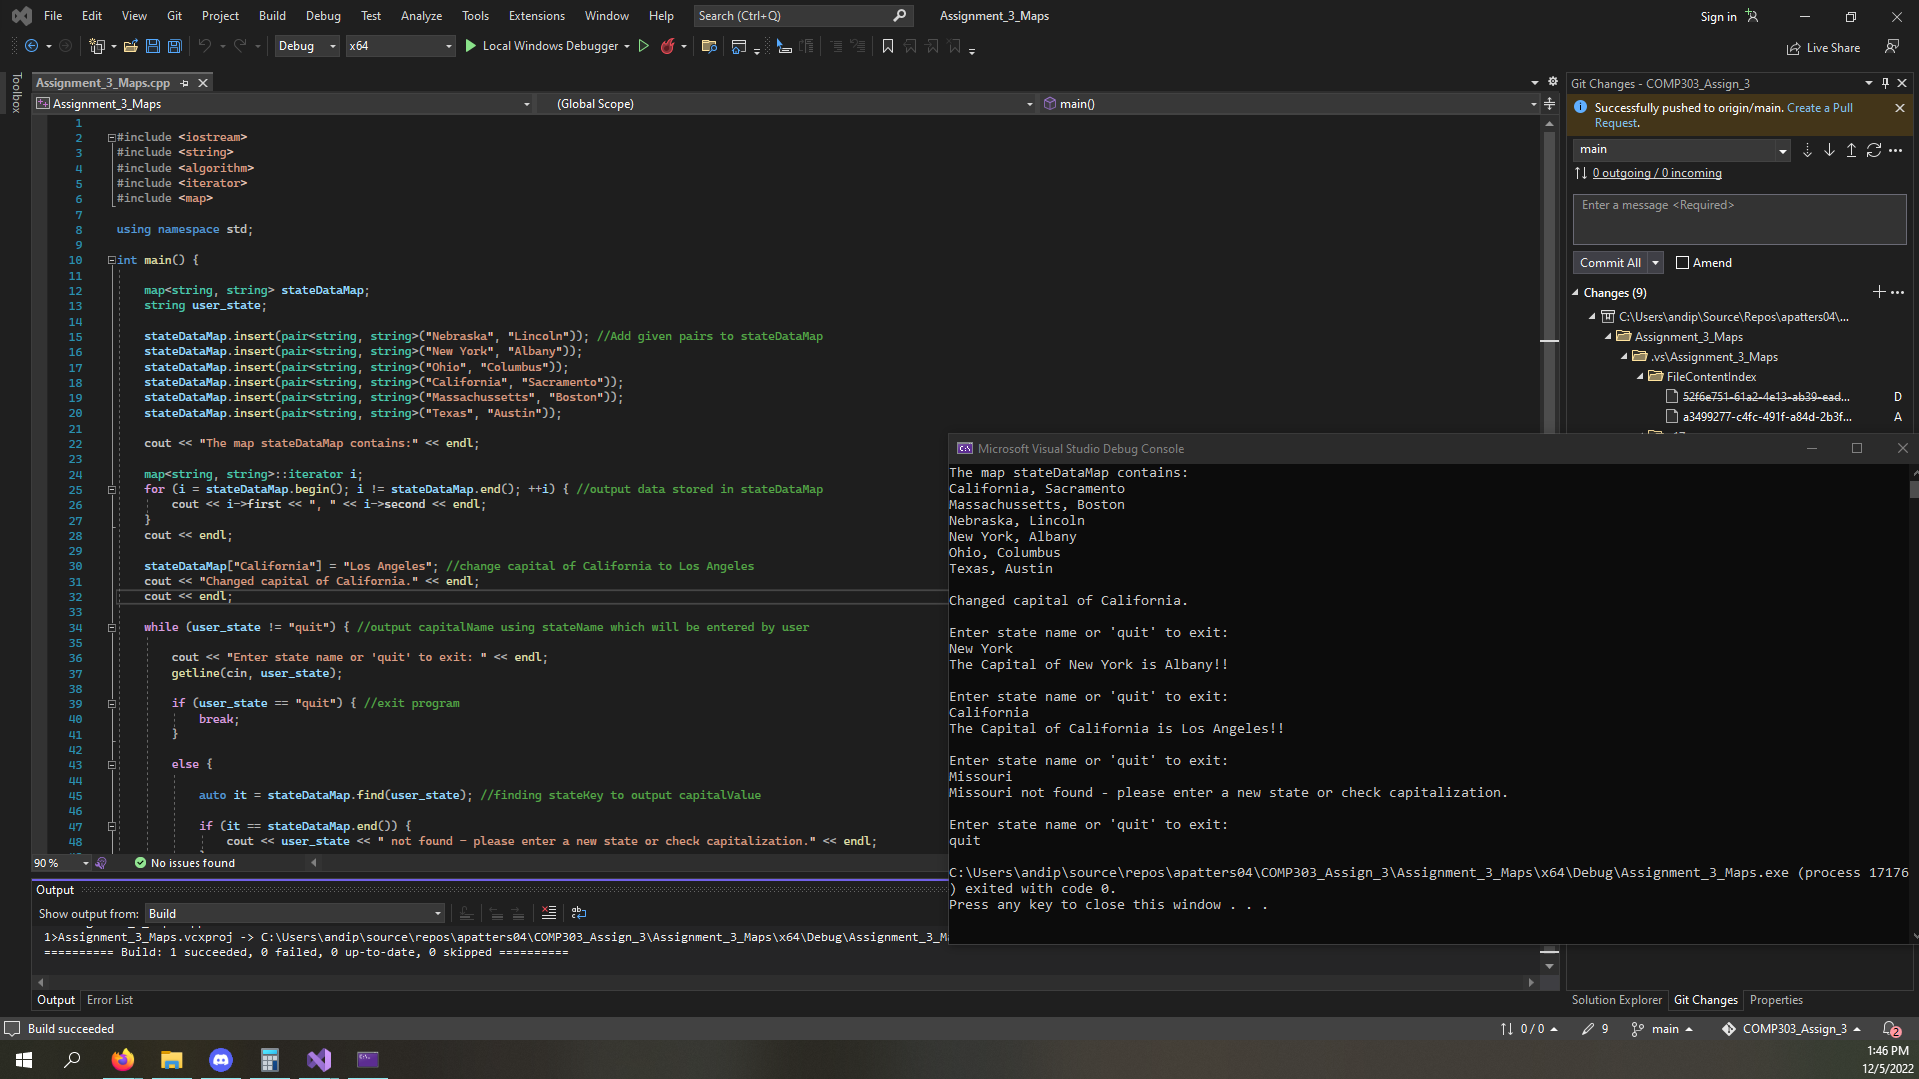Toggle a bookmark with the bookmark icon
Viewport: 1919px width, 1079px height.
coord(887,46)
